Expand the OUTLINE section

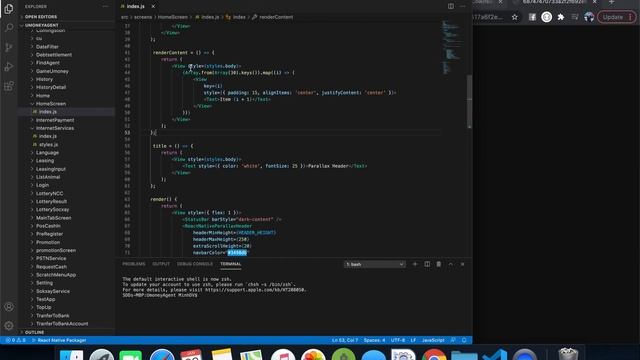[x=34, y=332]
